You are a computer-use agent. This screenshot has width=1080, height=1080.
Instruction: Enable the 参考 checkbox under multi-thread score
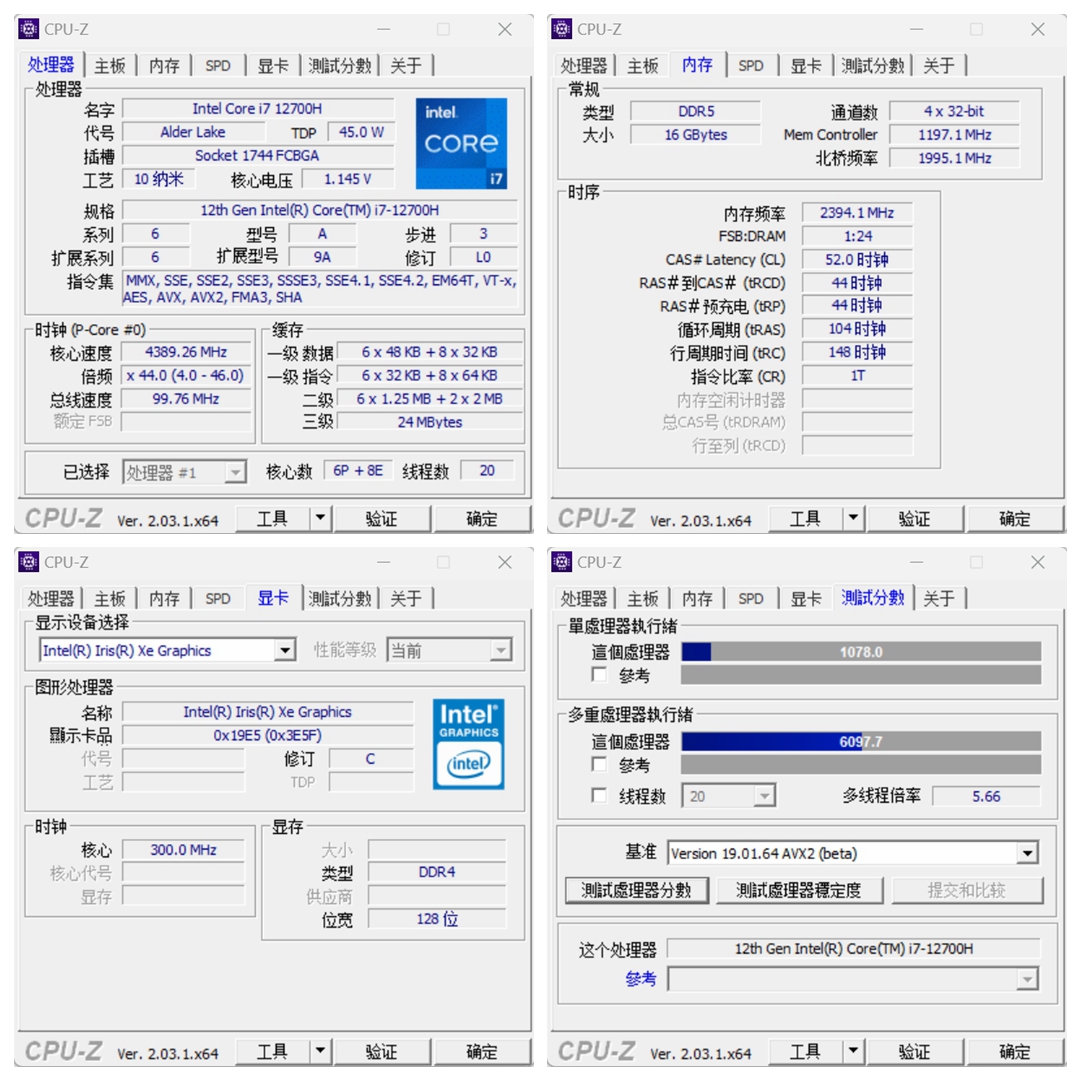(x=599, y=765)
